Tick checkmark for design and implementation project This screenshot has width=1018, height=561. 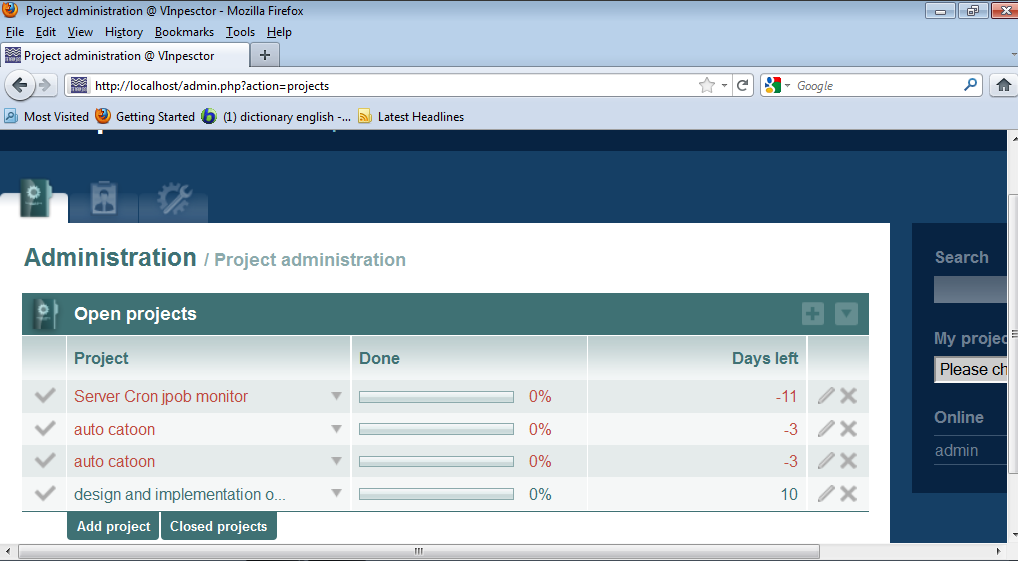tap(45, 494)
